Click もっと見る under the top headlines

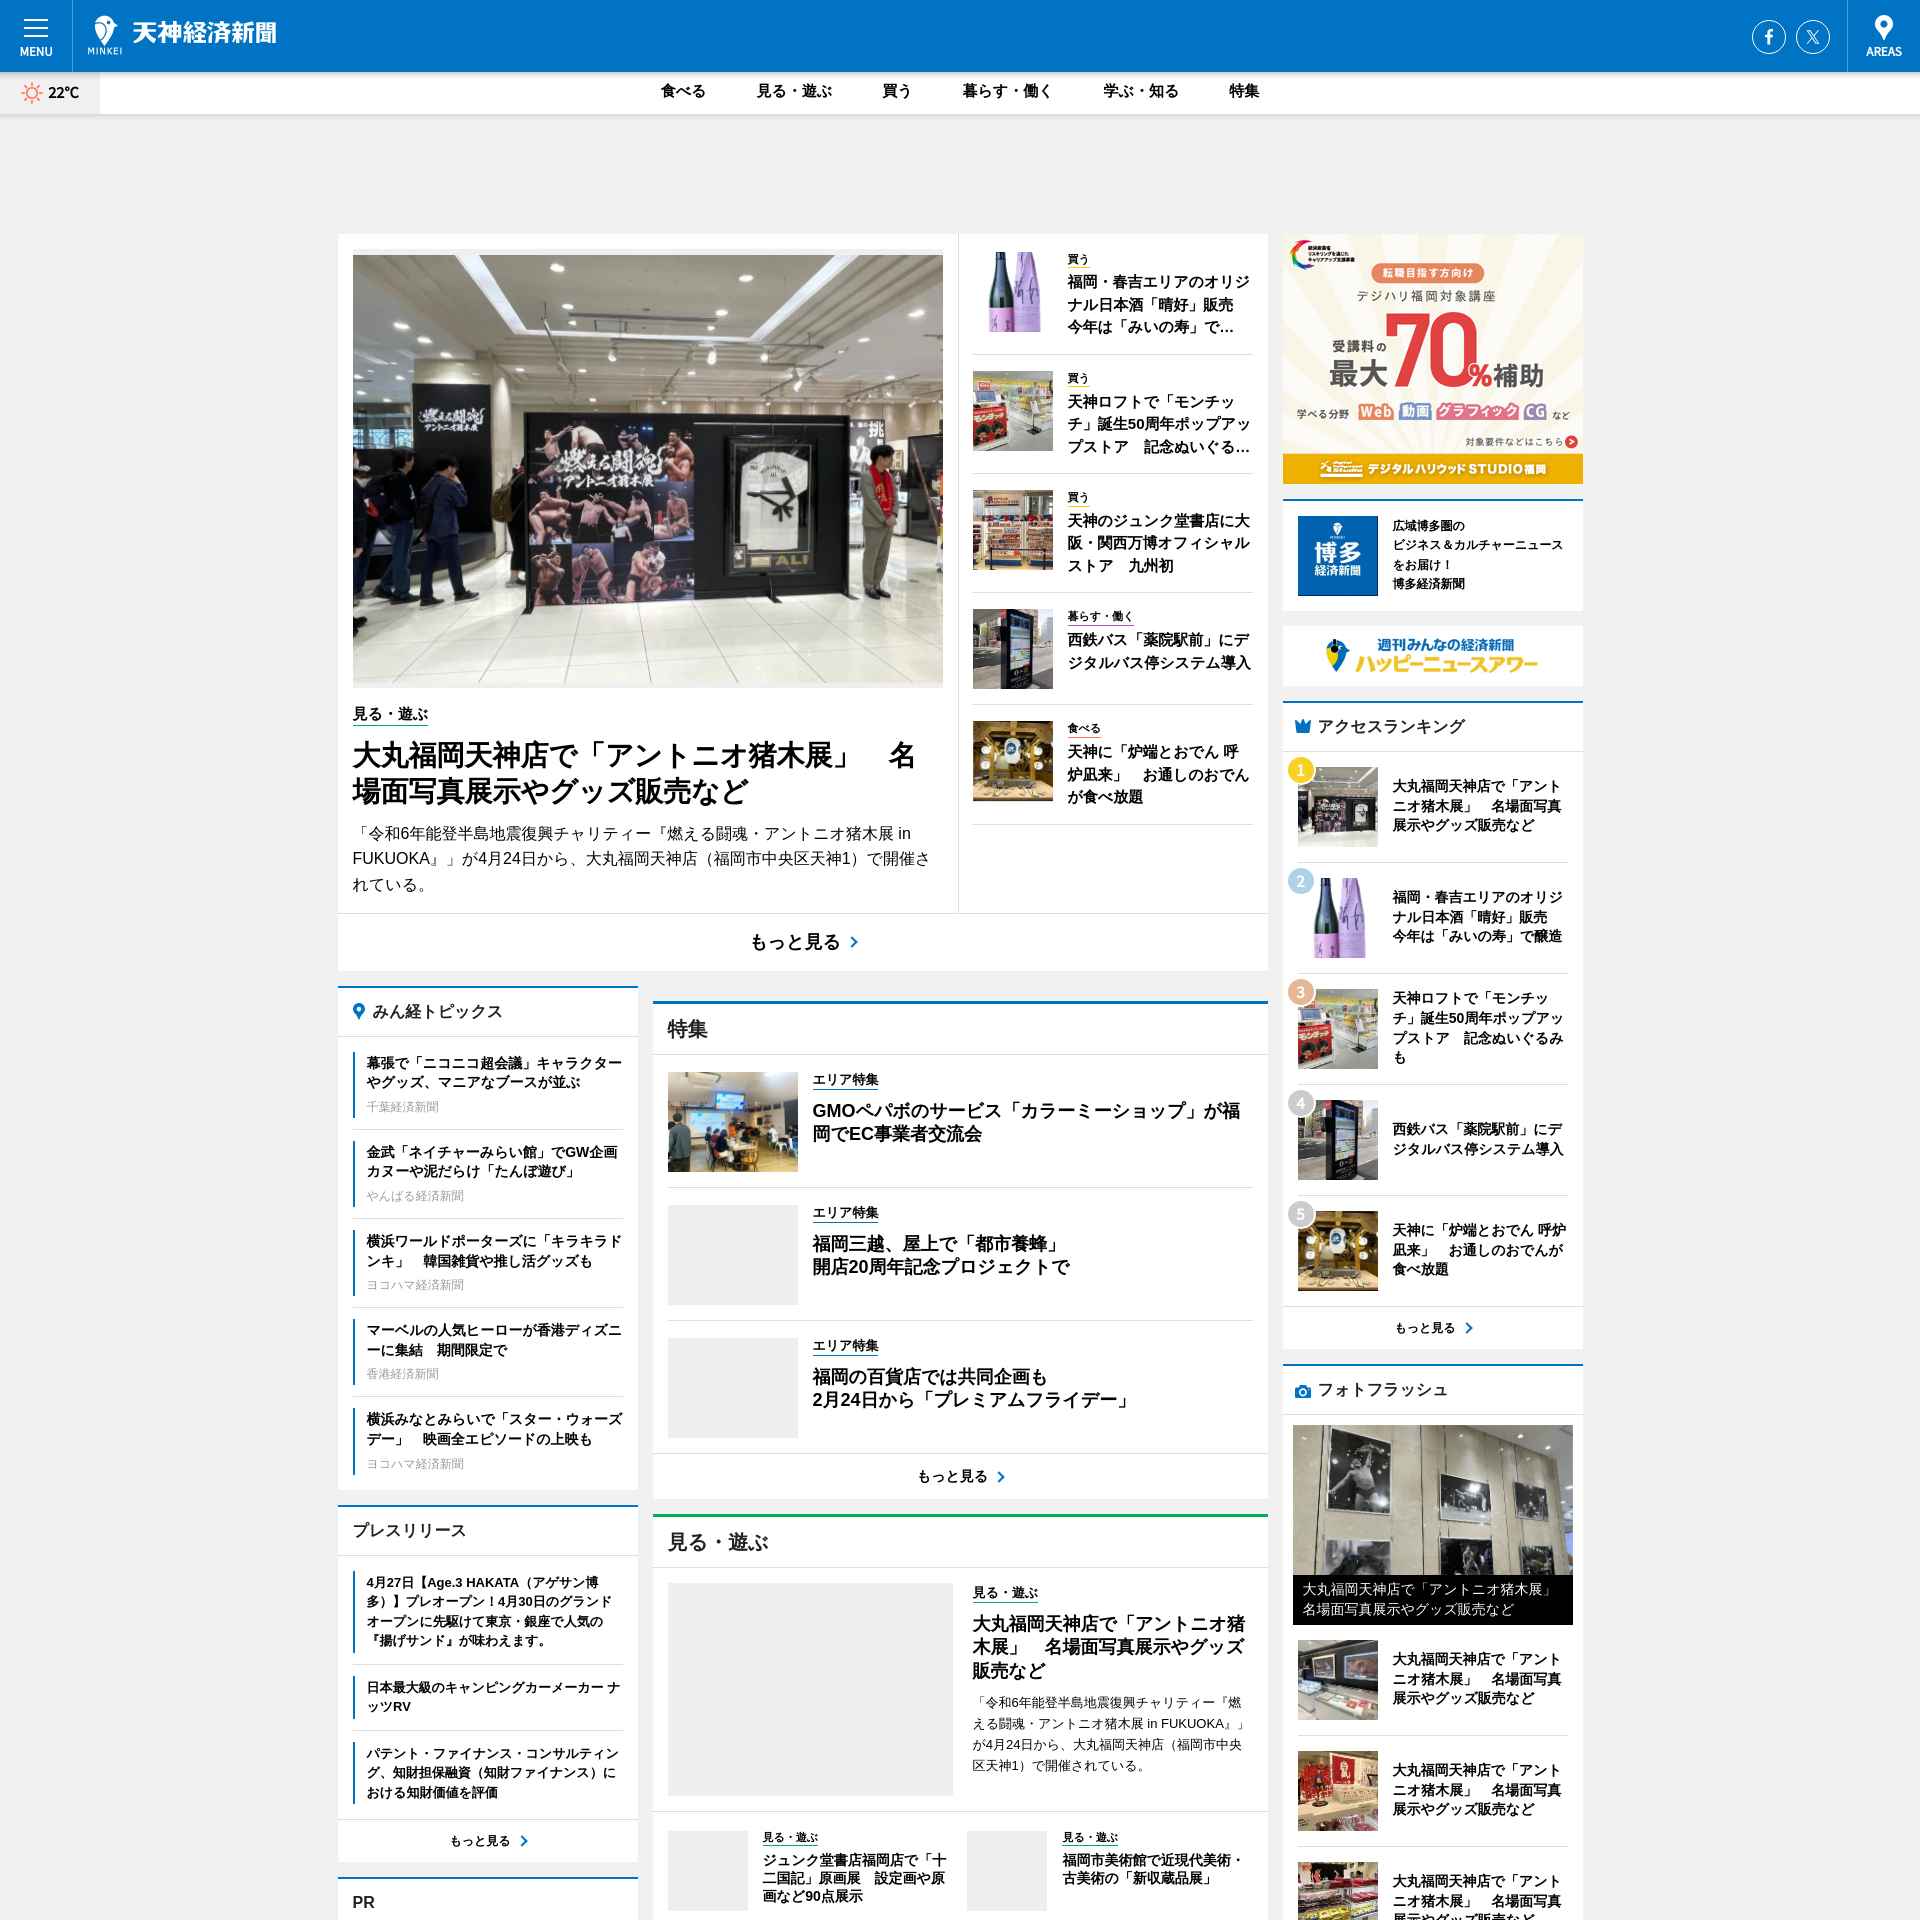point(803,942)
